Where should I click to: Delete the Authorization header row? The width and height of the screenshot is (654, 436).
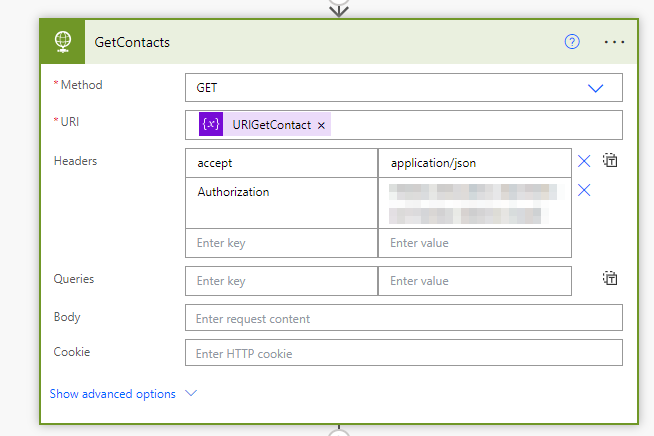point(584,191)
